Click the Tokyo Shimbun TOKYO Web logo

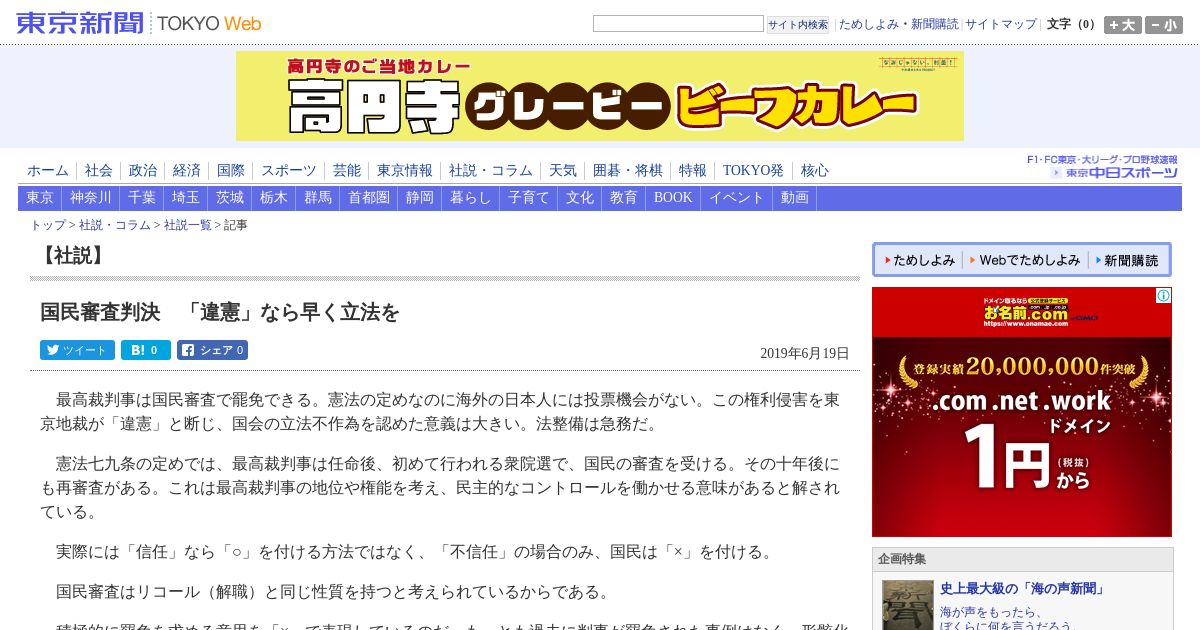click(x=139, y=23)
